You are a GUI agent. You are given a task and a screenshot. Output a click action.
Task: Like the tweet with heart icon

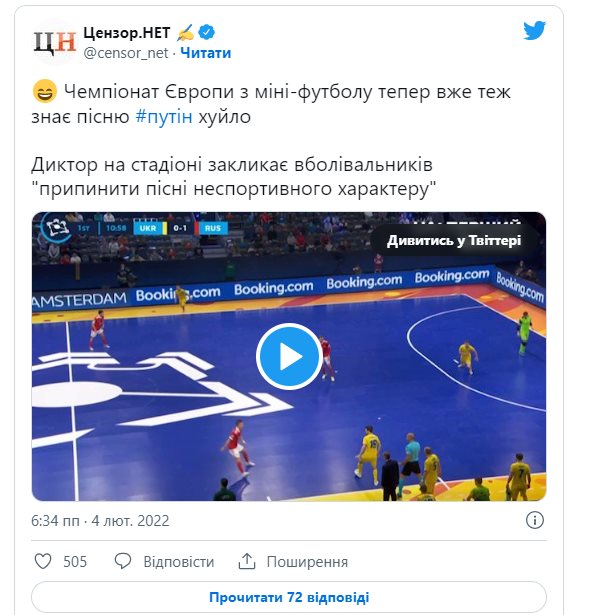click(x=43, y=561)
